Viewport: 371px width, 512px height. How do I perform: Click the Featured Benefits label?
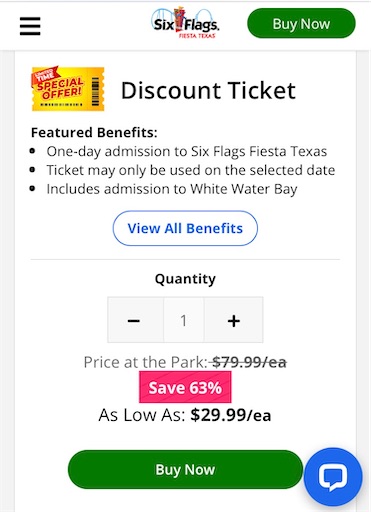tap(94, 133)
